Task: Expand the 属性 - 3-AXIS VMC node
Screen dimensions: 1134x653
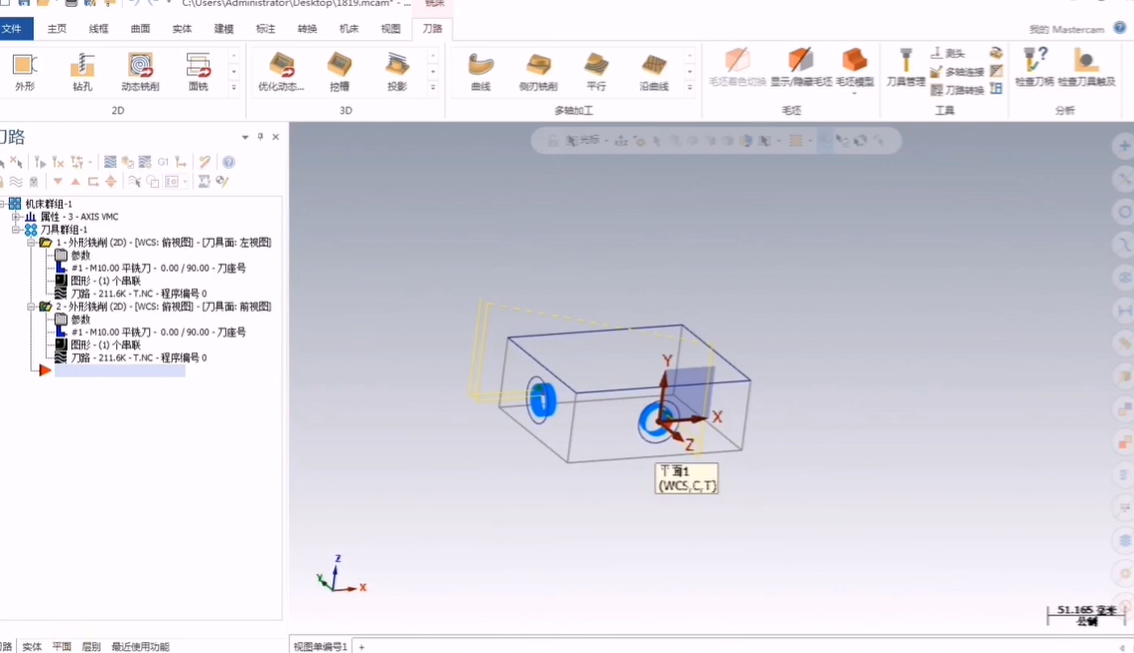Action: 16,217
